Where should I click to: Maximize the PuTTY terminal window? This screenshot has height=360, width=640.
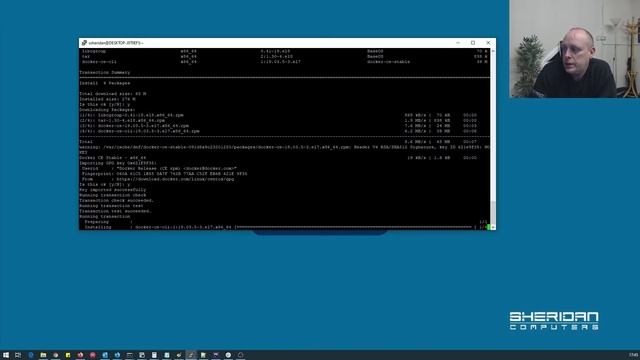pos(473,43)
